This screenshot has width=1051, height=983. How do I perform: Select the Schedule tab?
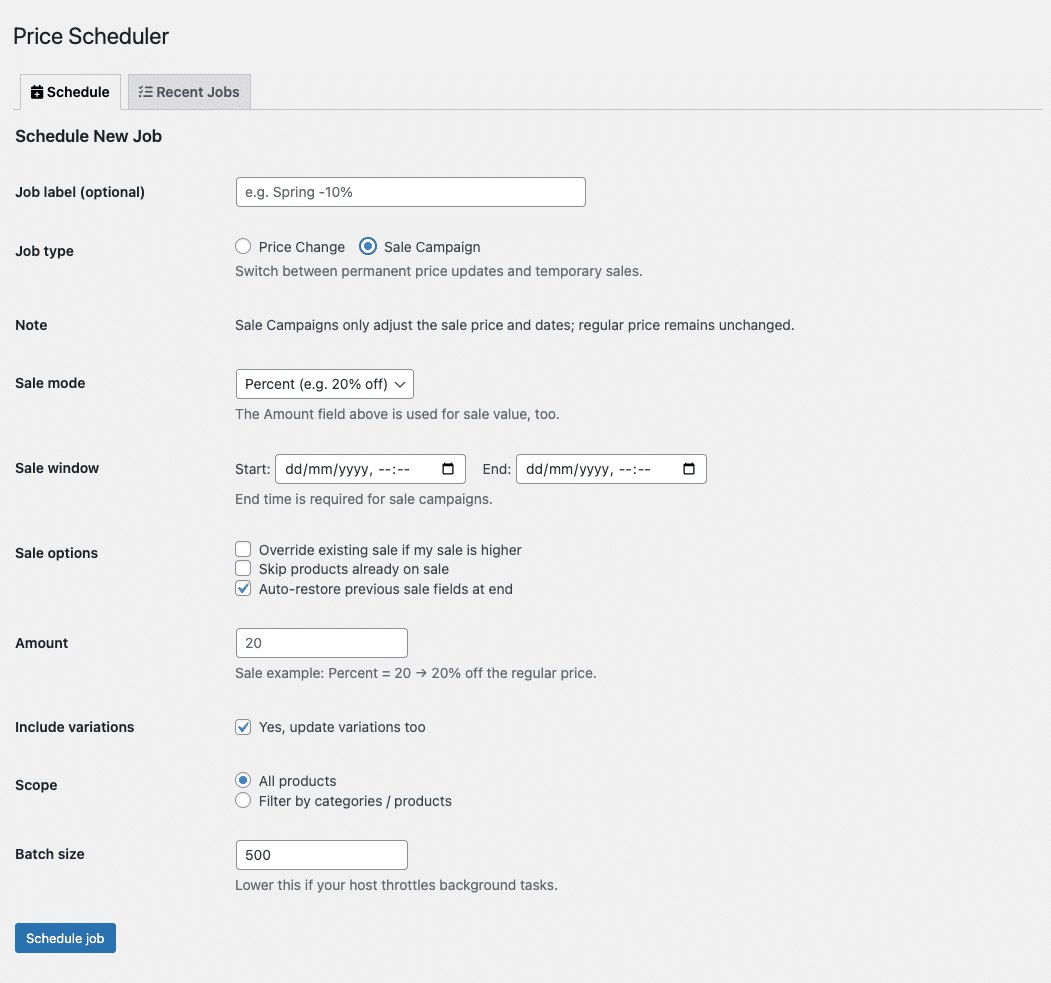pyautogui.click(x=70, y=92)
